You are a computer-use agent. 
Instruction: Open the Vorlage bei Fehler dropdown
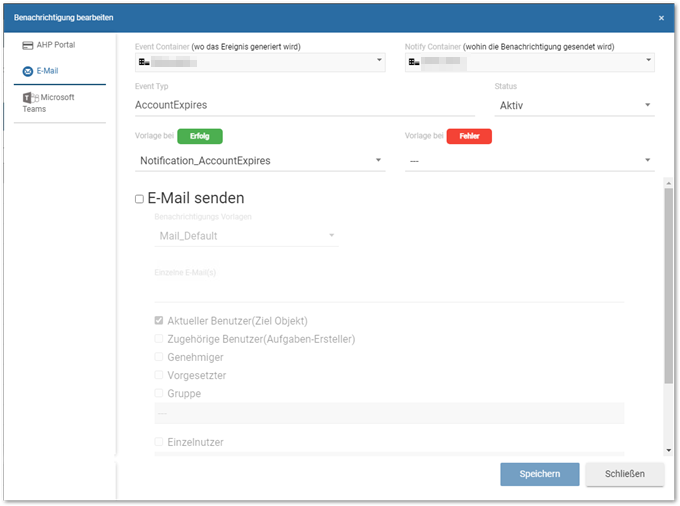530,161
